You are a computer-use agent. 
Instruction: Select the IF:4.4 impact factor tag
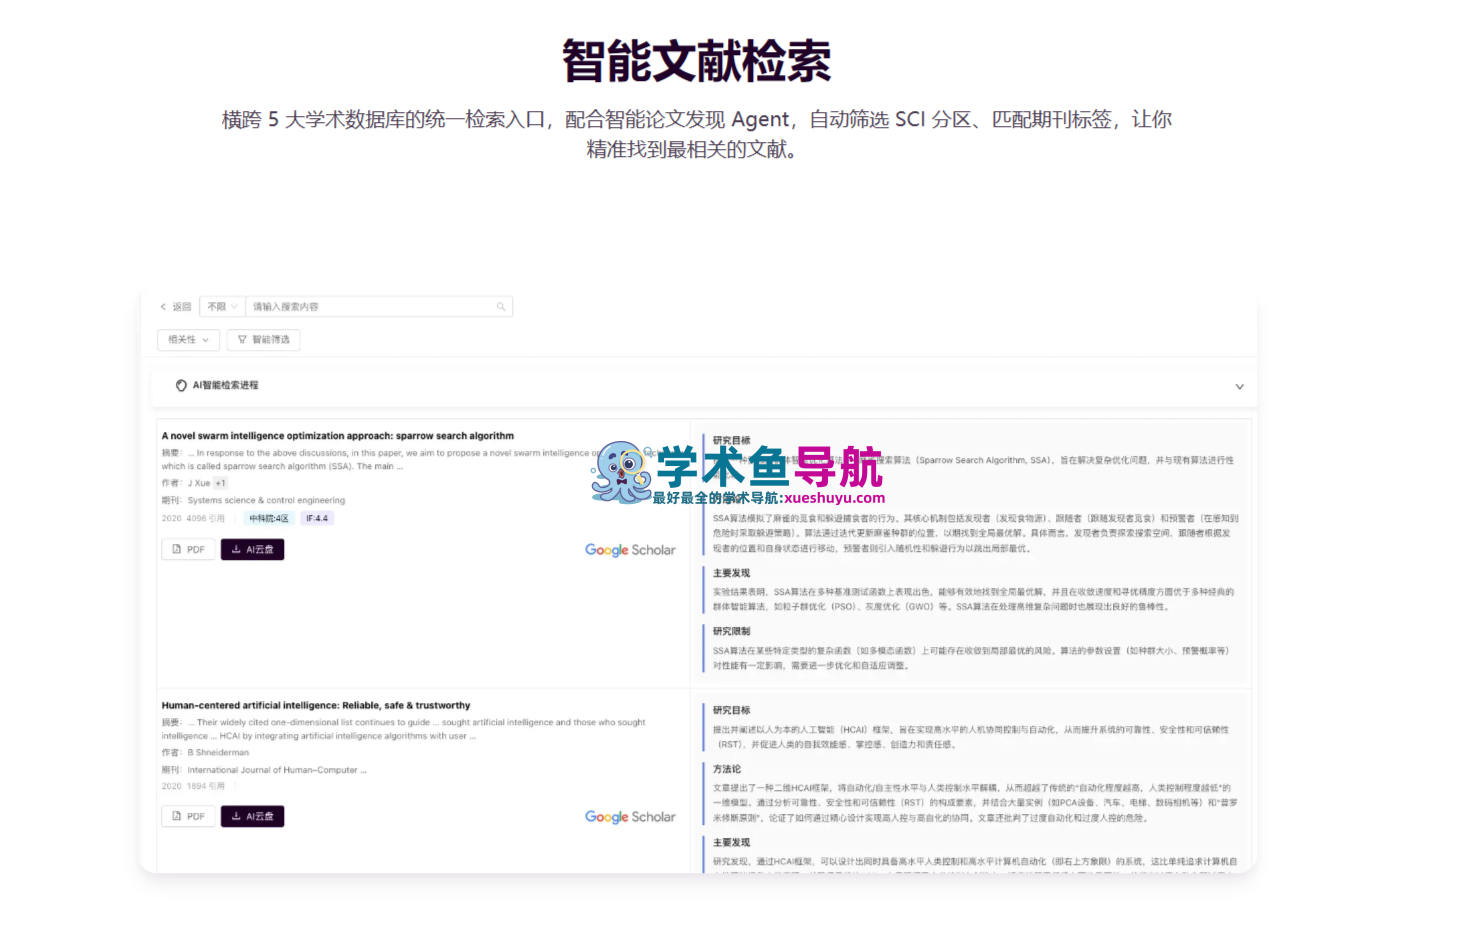[317, 518]
